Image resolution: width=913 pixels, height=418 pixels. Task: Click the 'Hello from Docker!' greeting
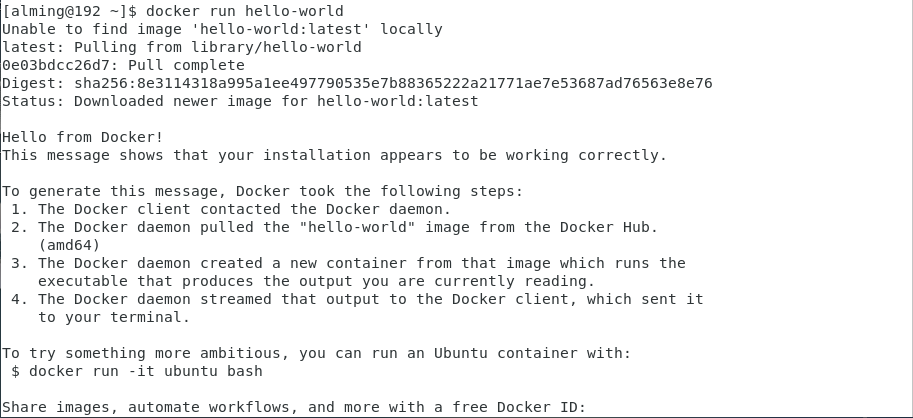82,137
